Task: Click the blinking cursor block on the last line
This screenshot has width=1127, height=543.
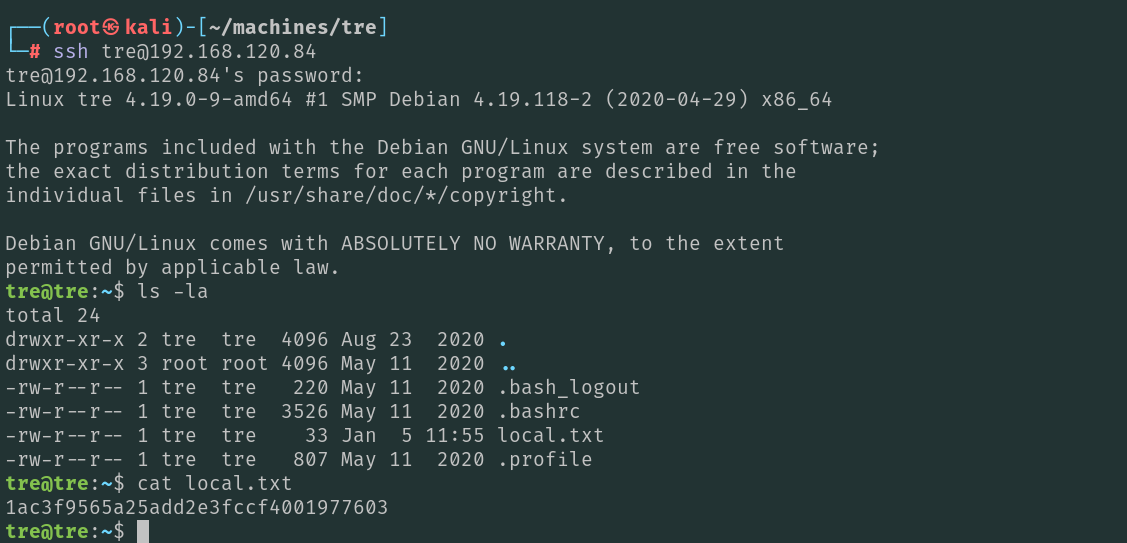Action: click(x=143, y=531)
